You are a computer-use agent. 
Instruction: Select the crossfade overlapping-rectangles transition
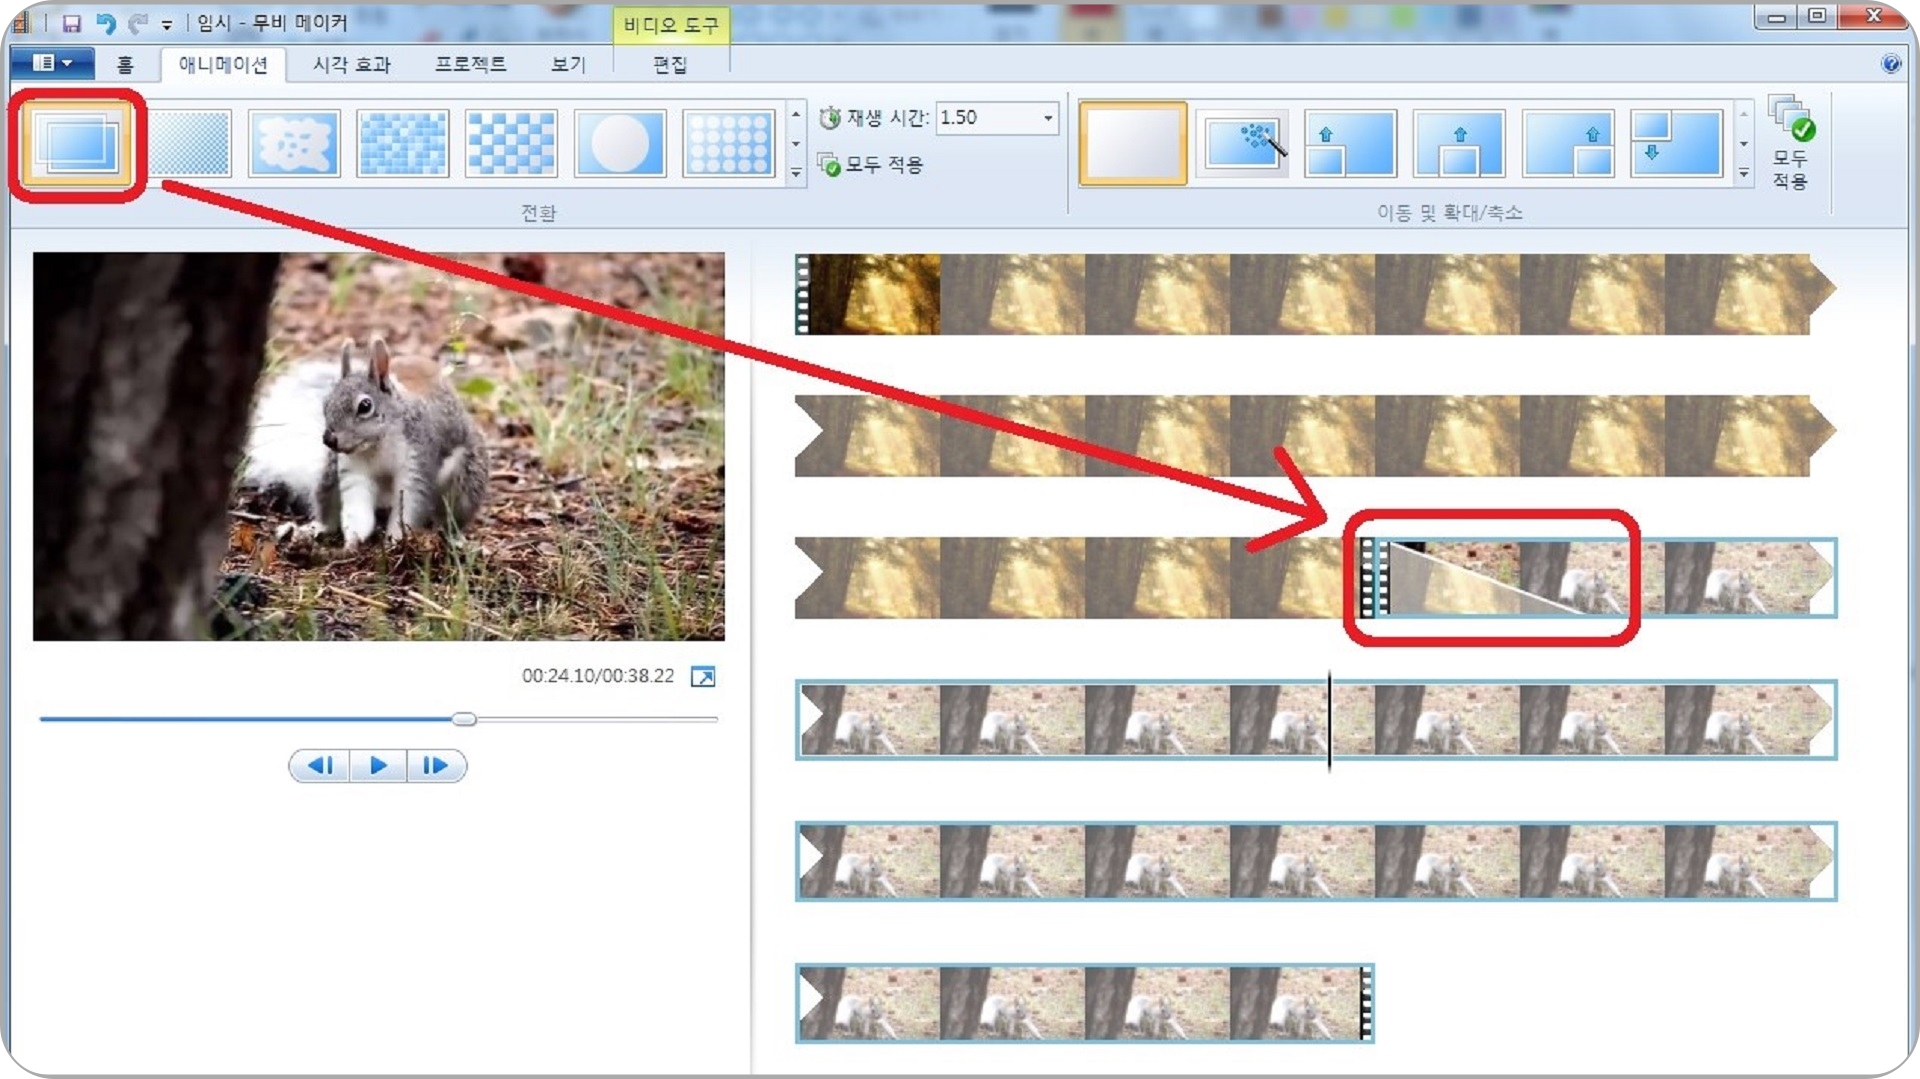pyautogui.click(x=77, y=144)
